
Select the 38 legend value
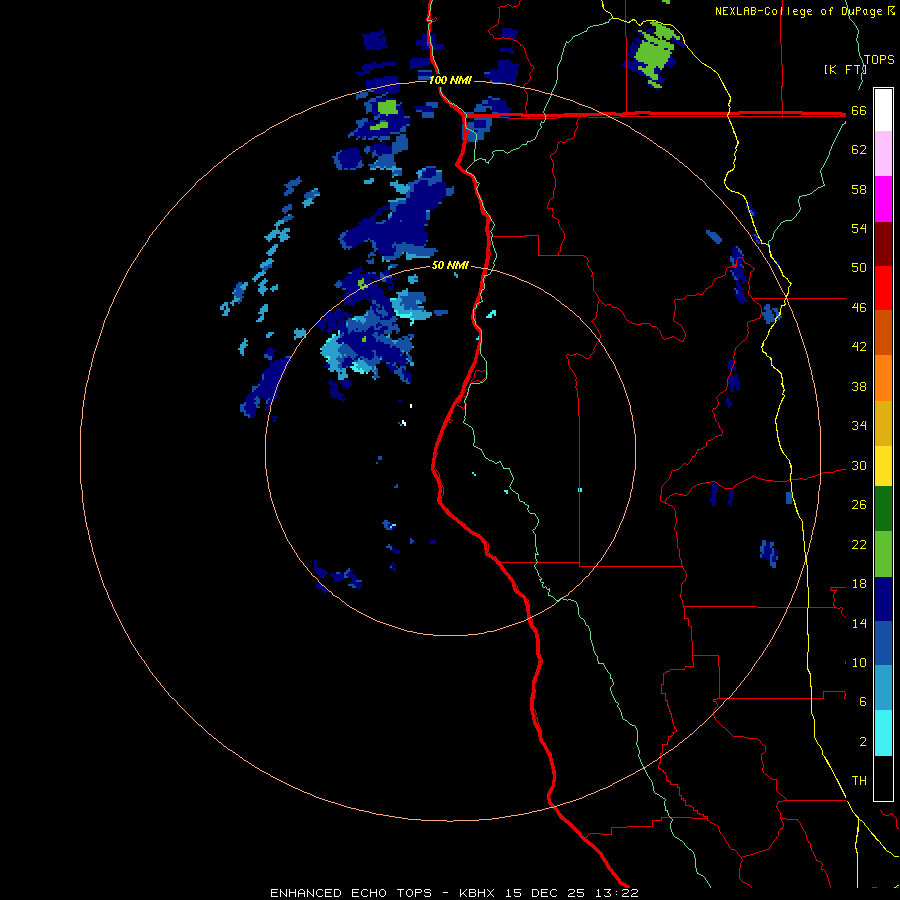(859, 386)
